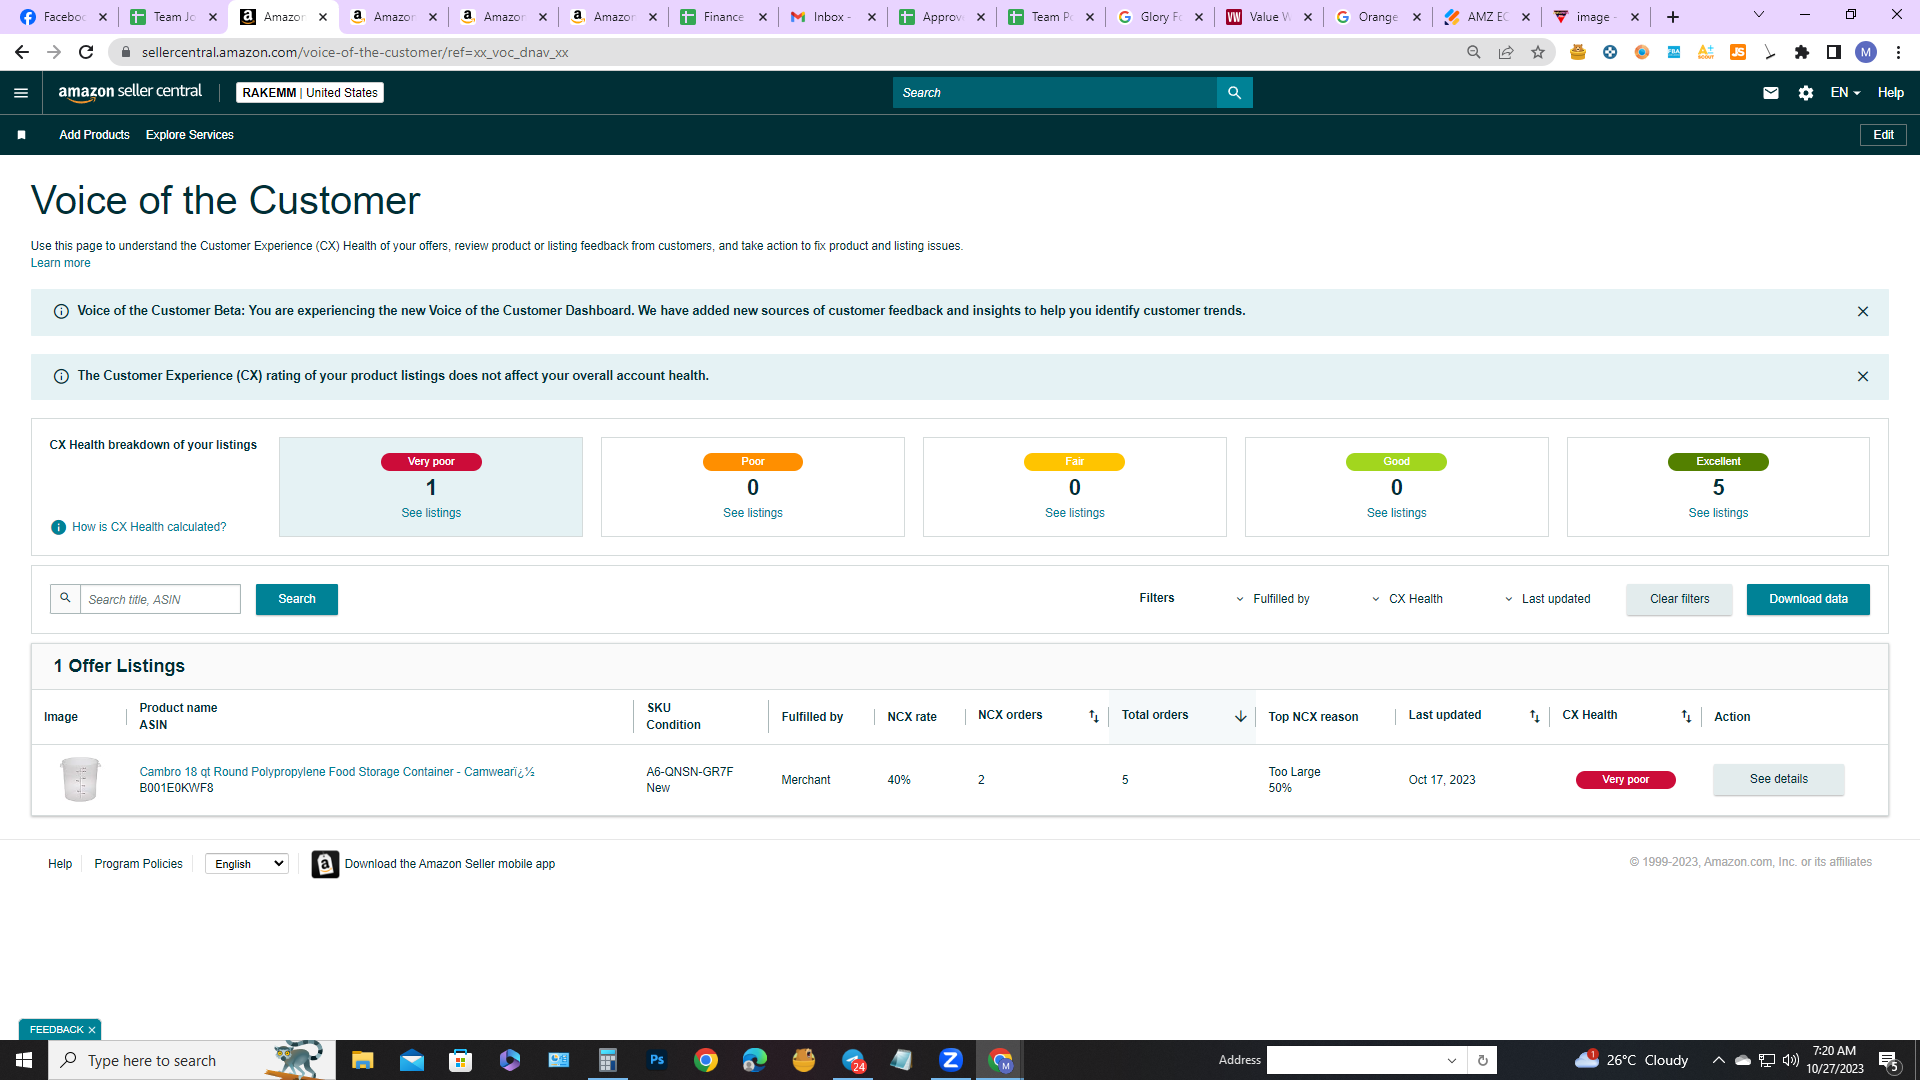
Task: Click the Program Policies footer link
Action: click(138, 864)
